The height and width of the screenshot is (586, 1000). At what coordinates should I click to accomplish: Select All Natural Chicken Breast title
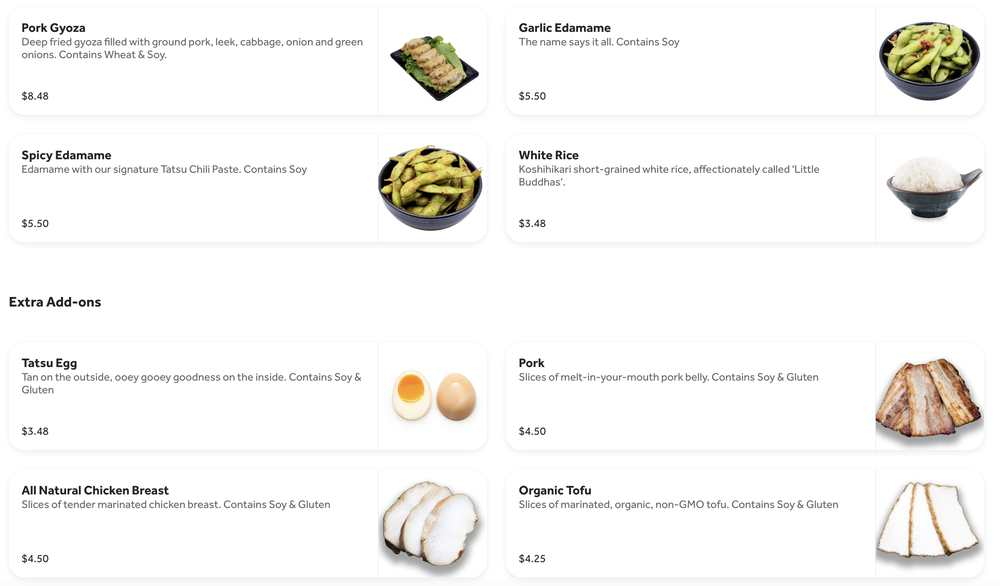coord(95,490)
